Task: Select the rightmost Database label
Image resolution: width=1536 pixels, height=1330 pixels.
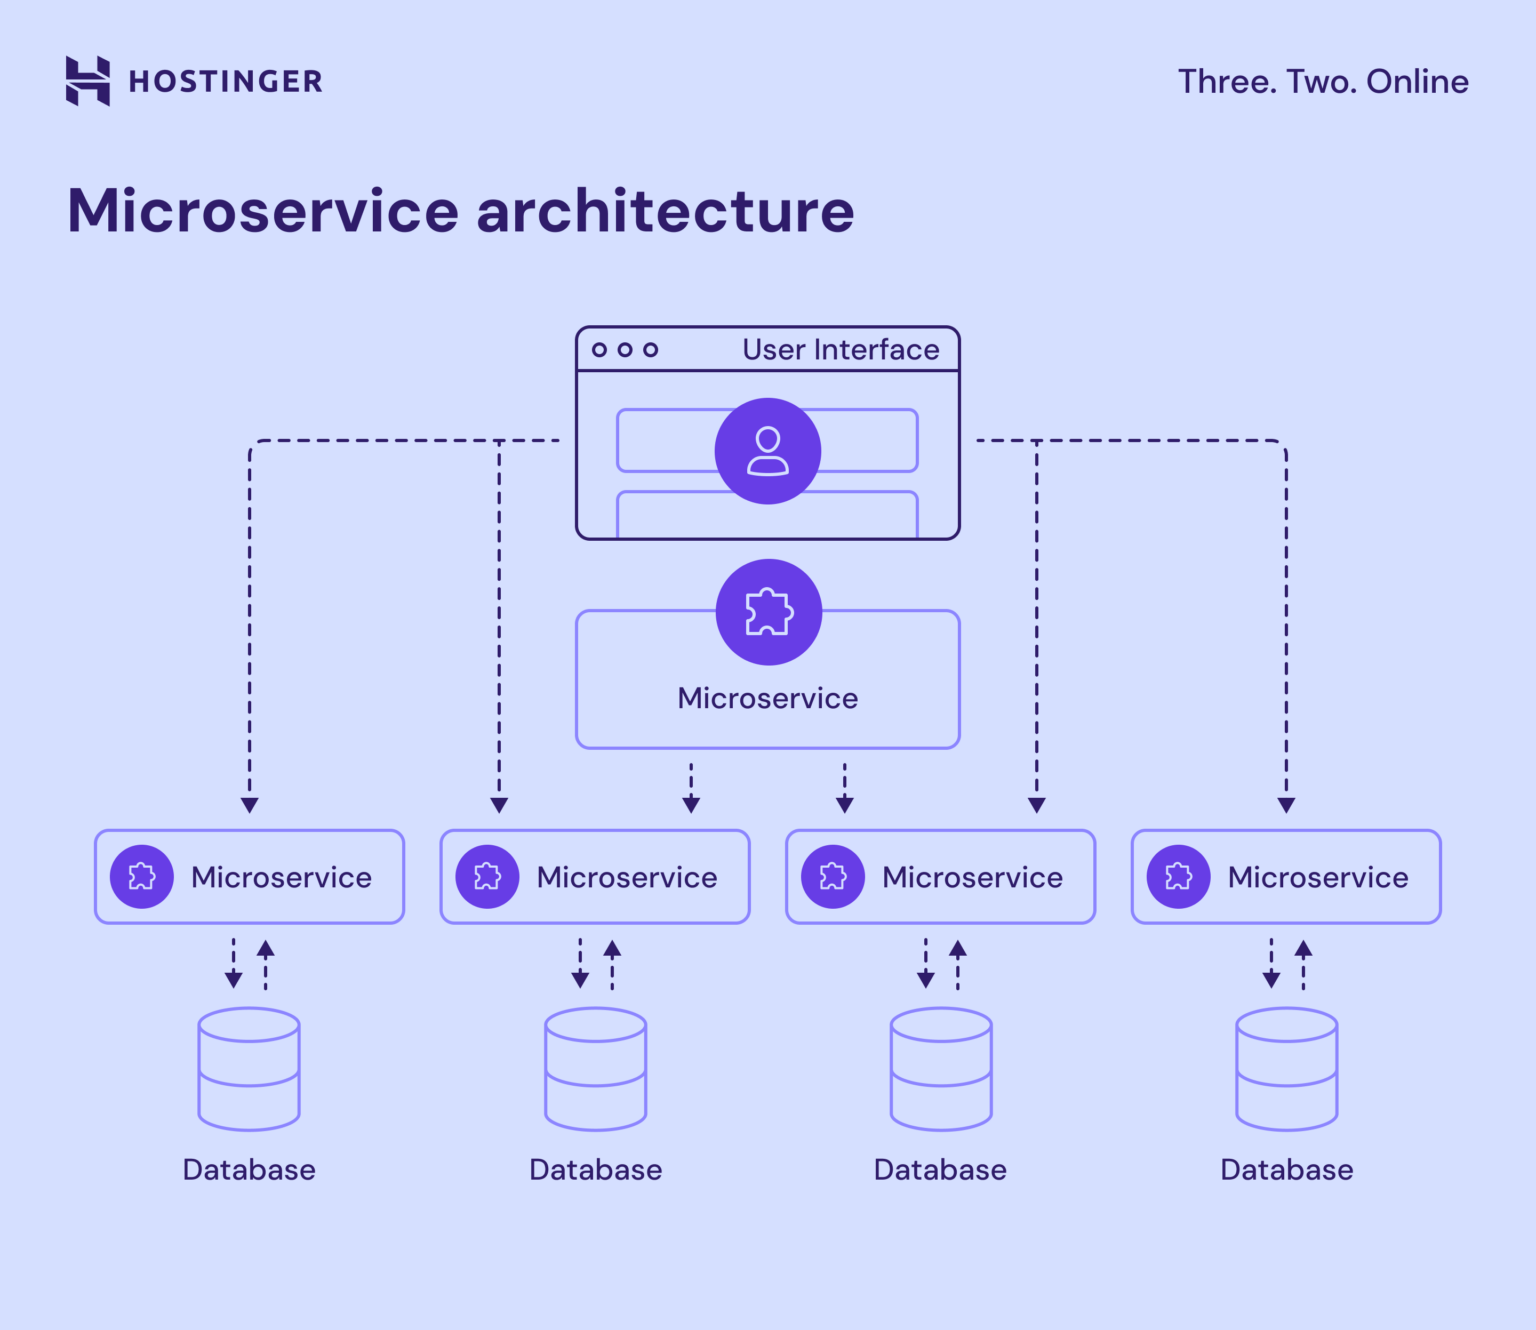Action: click(1286, 1169)
